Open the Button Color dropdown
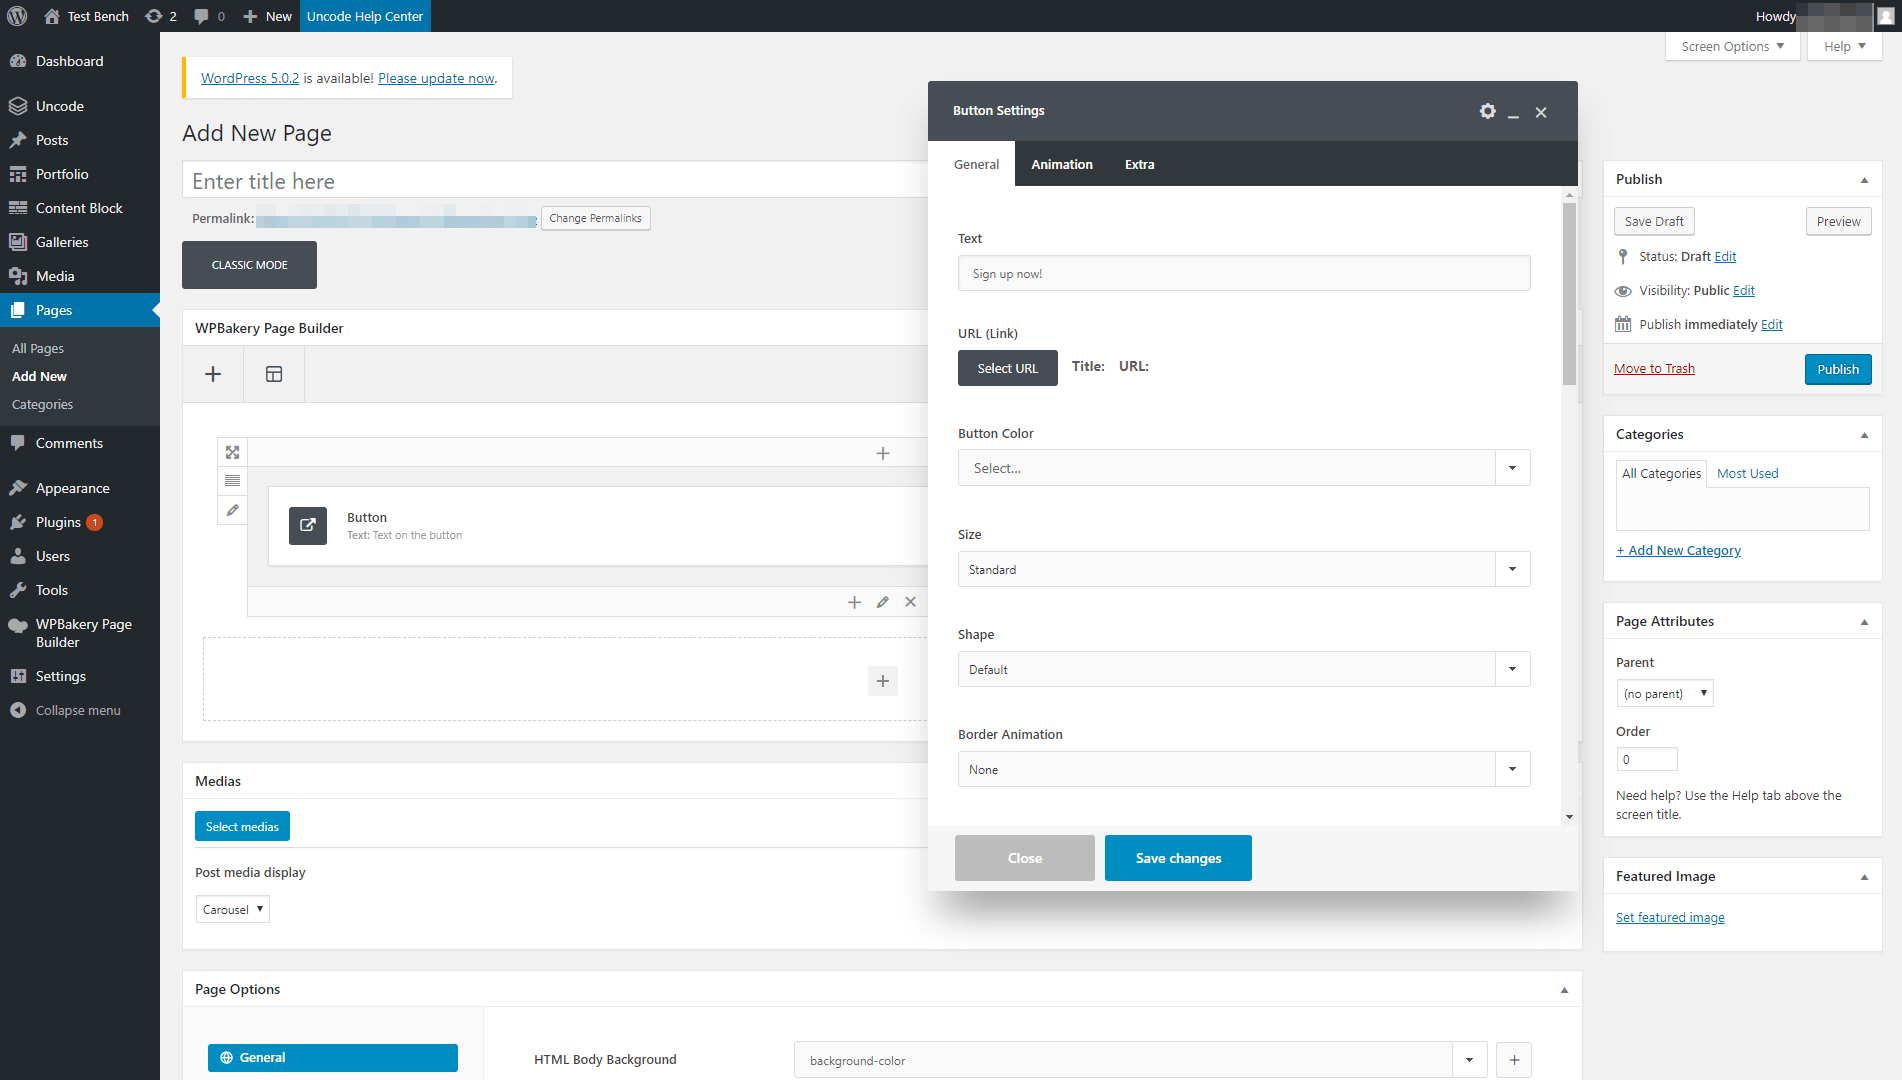 click(x=1244, y=468)
